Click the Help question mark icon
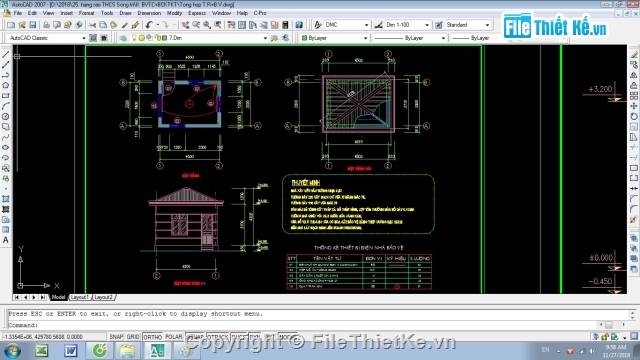The image size is (640, 360). 299,25
